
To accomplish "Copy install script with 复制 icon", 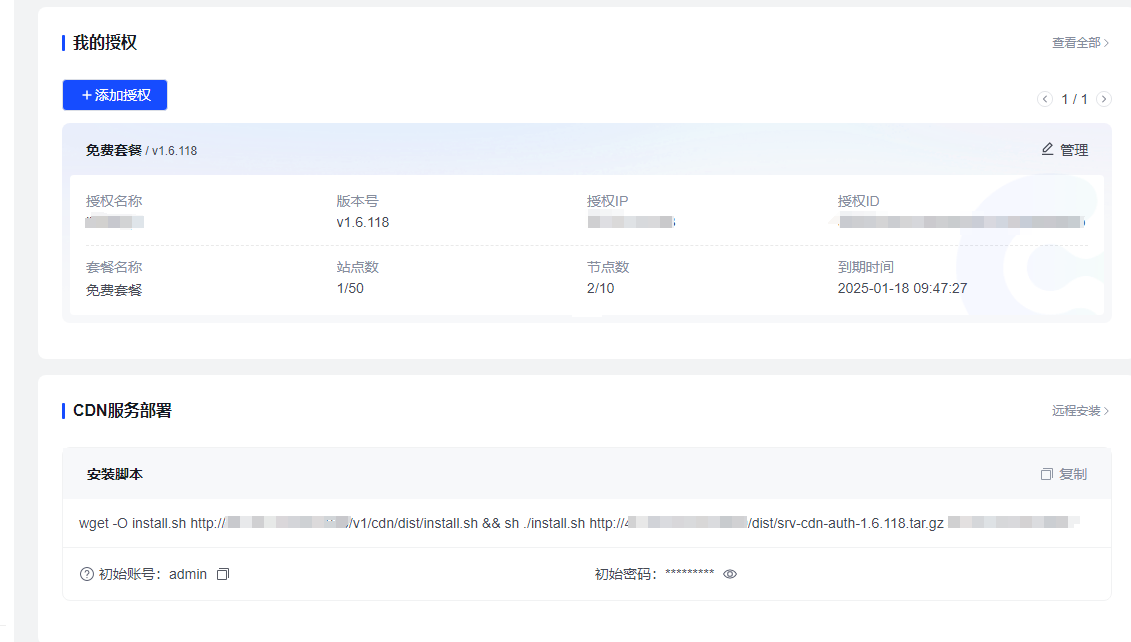I will pos(1047,474).
